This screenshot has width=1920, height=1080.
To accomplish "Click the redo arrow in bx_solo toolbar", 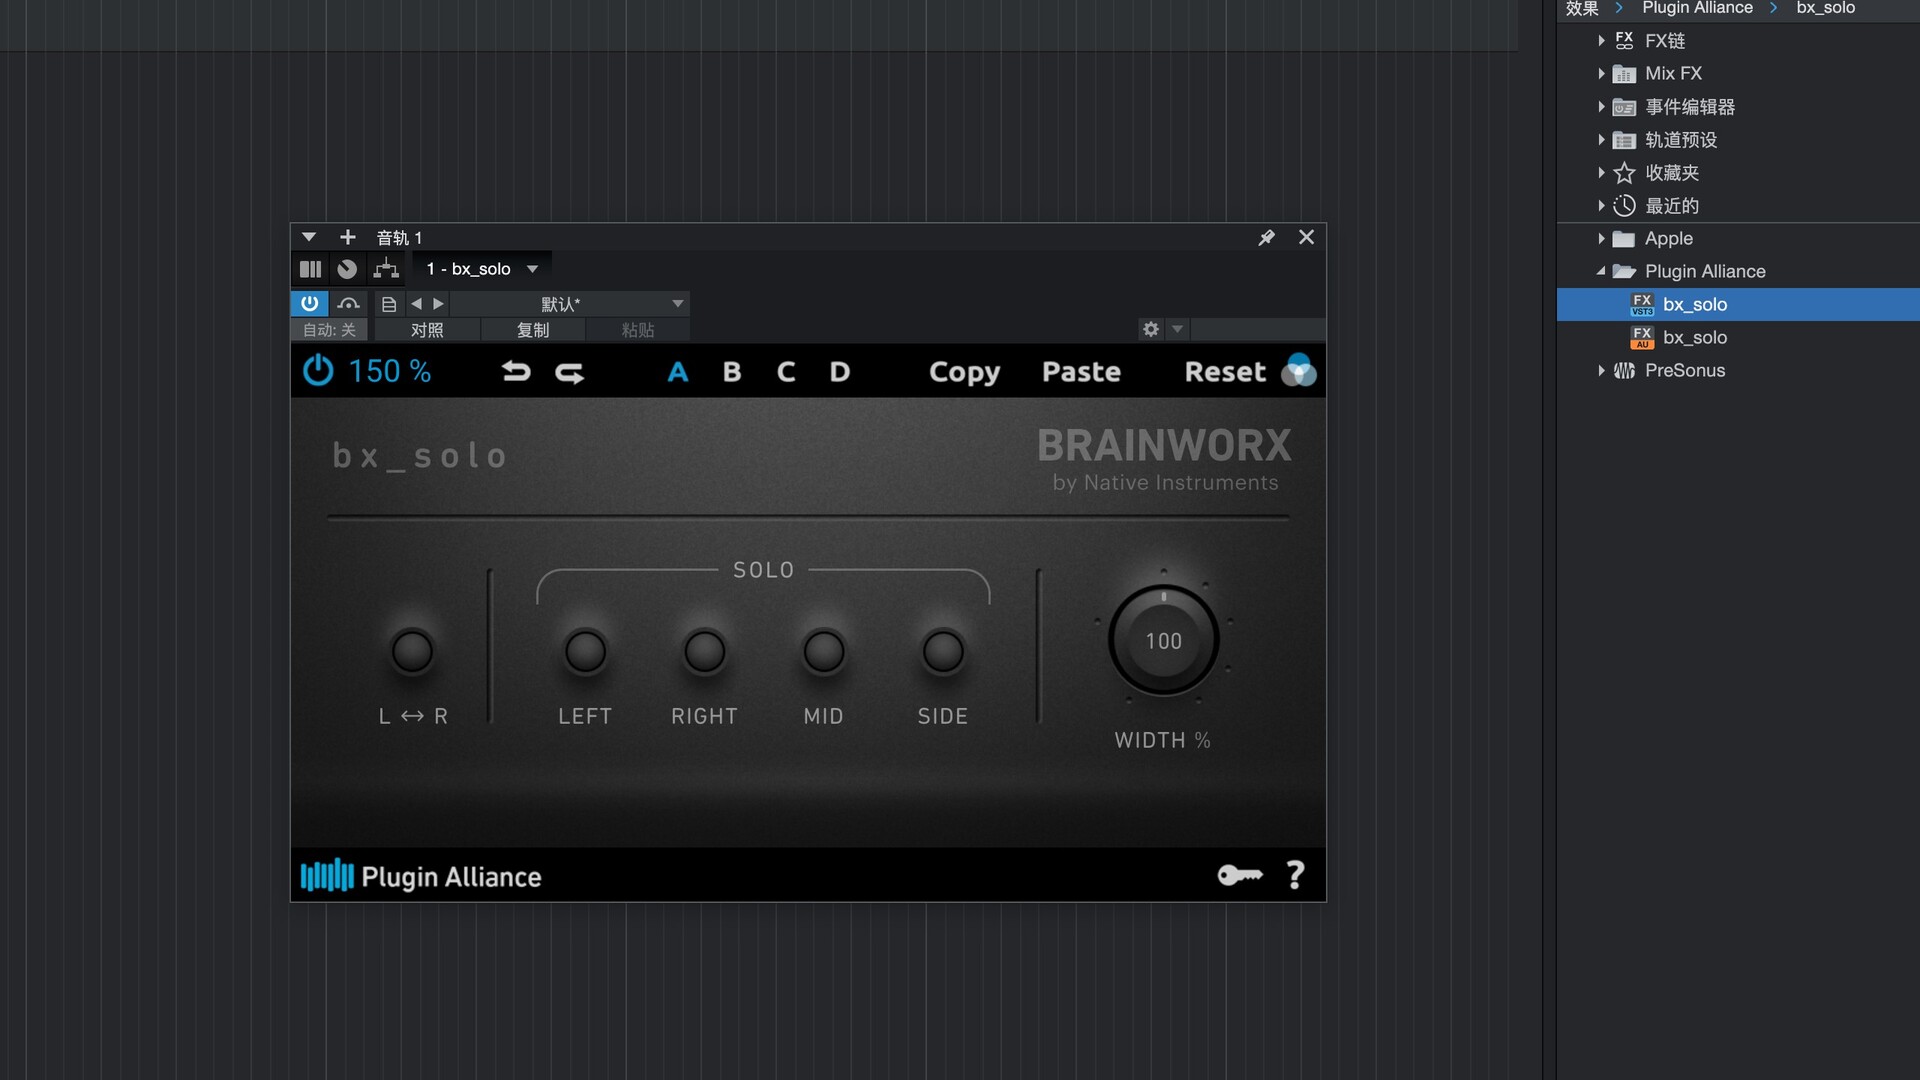I will [570, 372].
